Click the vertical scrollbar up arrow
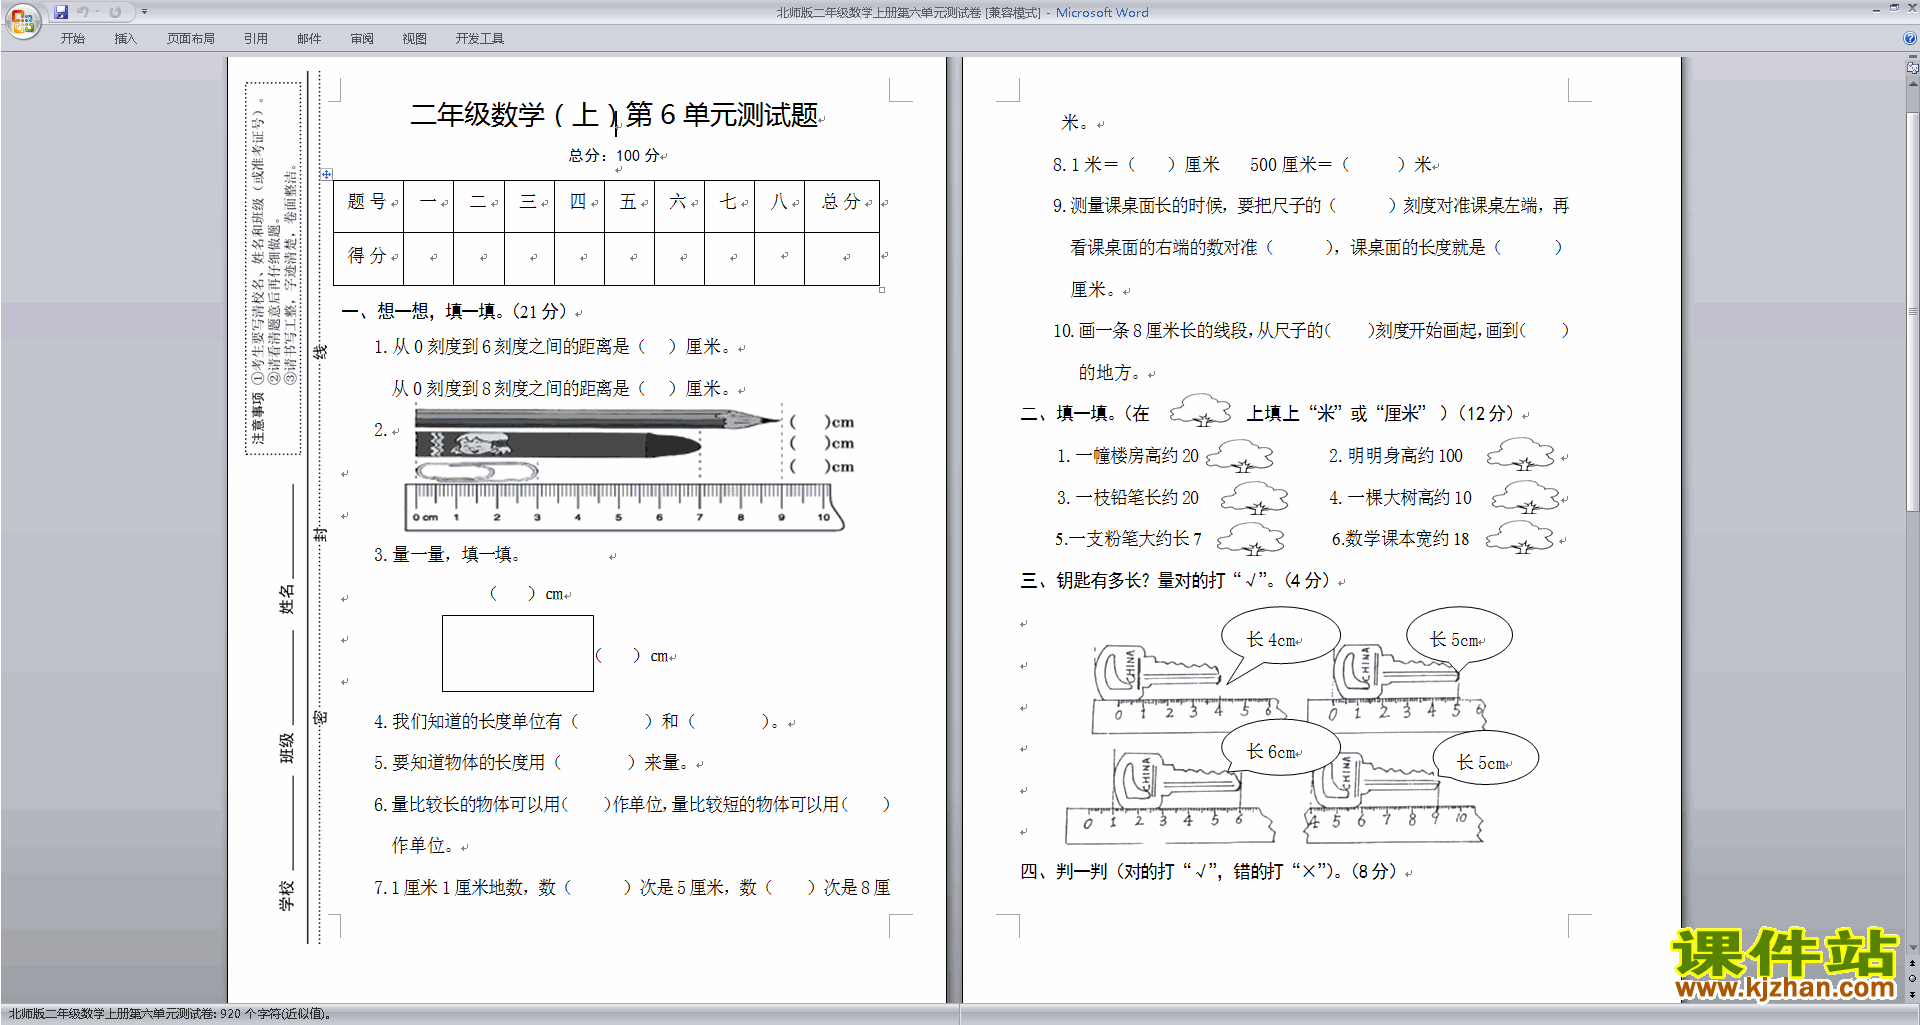 [1913, 83]
